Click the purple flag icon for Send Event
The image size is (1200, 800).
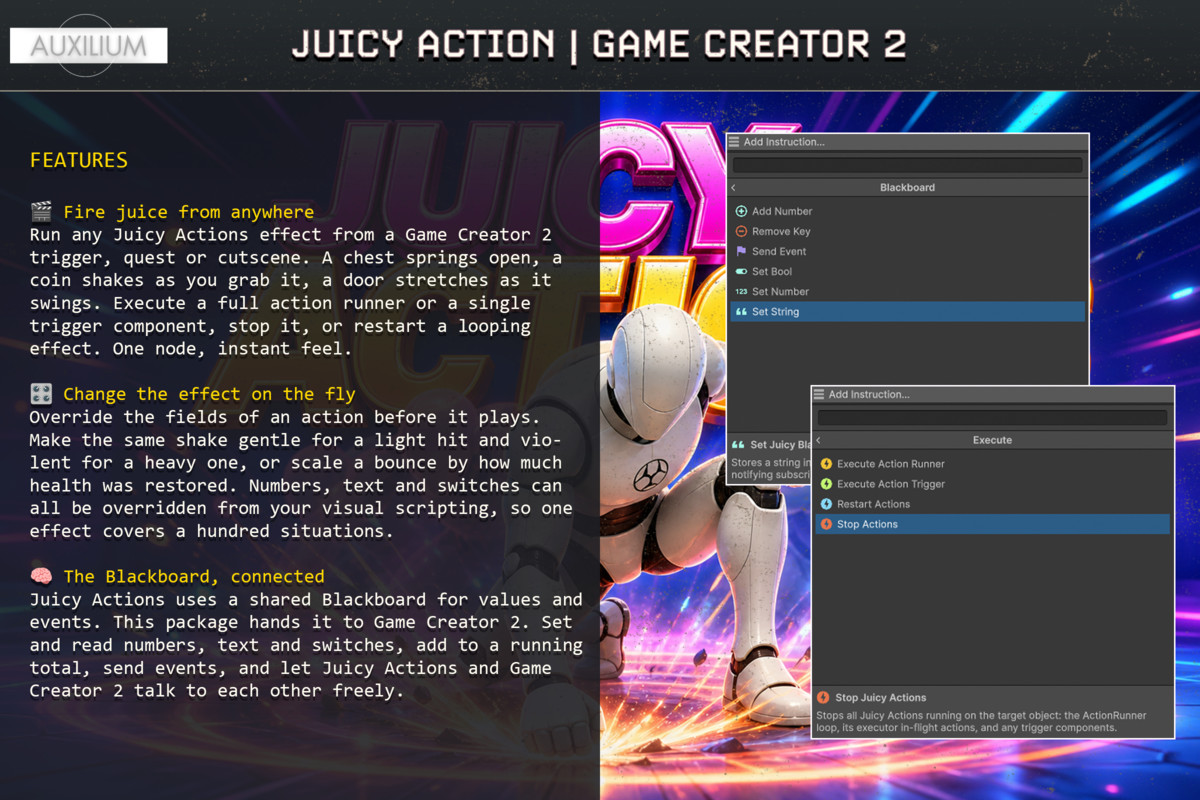click(741, 251)
